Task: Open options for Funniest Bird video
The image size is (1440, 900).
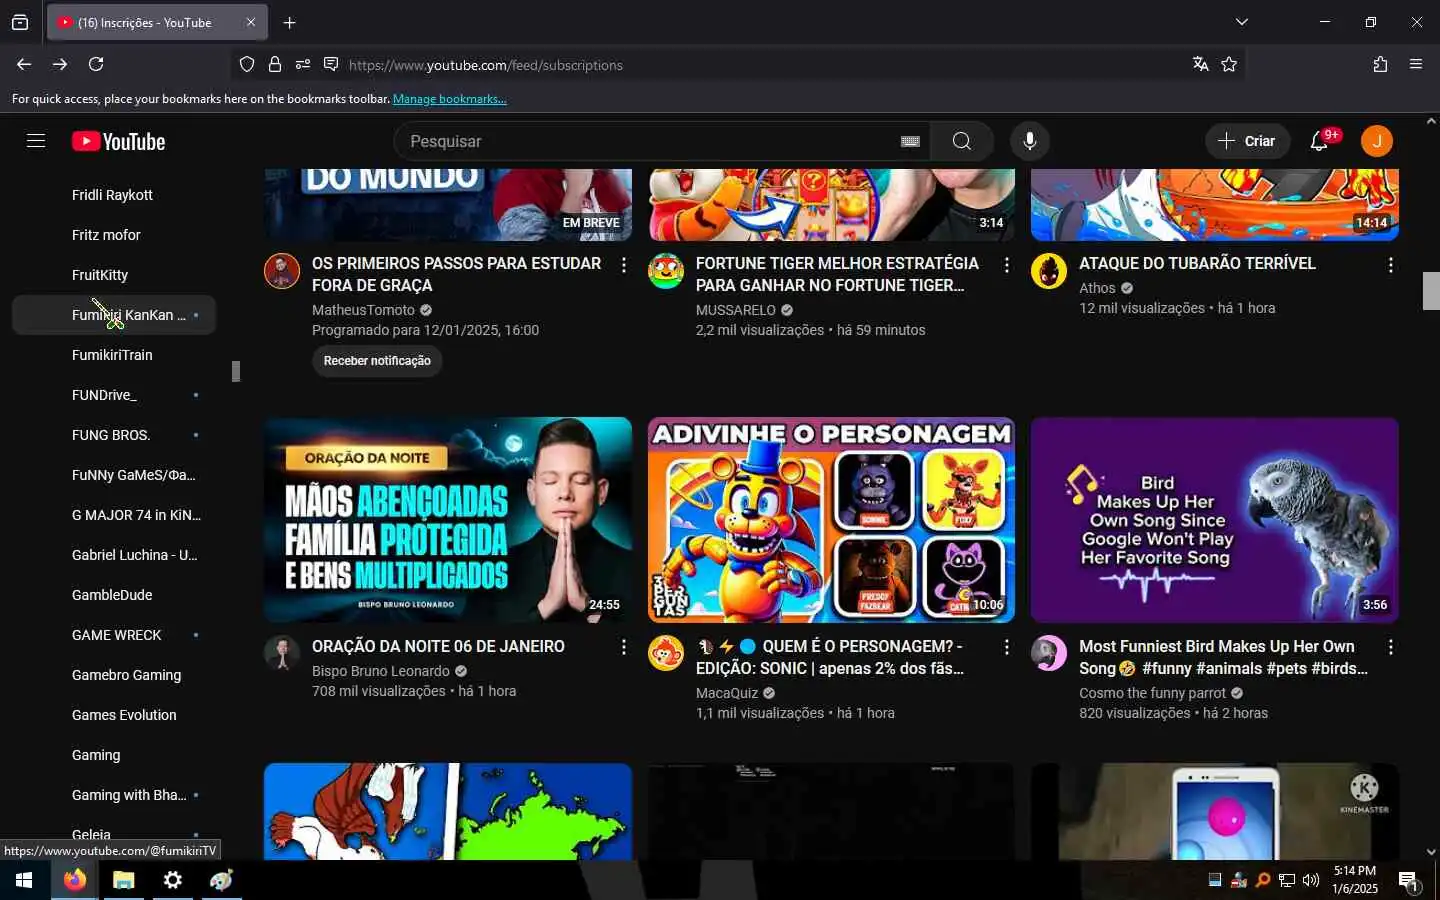Action: 1390,648
